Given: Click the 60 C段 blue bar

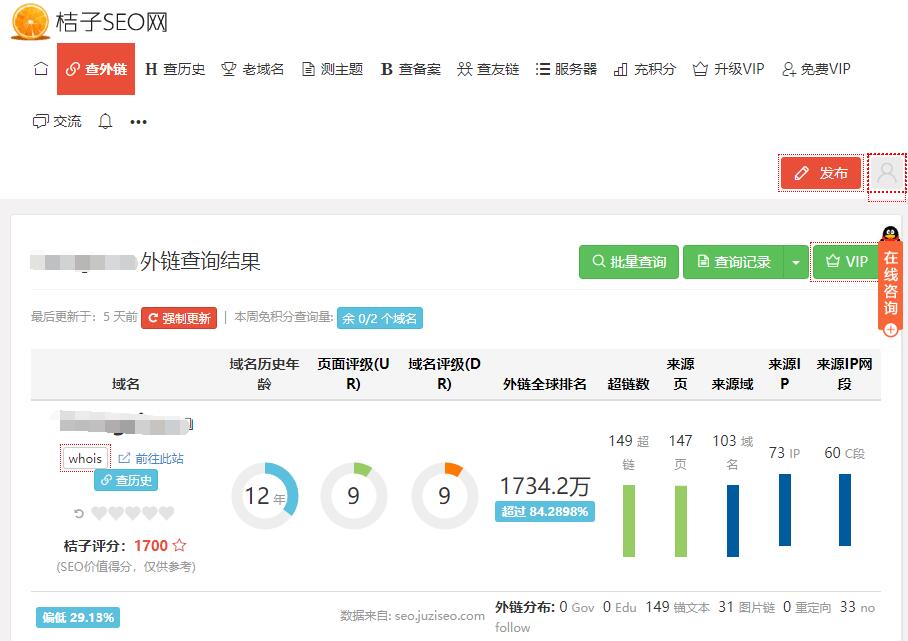Looking at the screenshot, I should point(845,510).
